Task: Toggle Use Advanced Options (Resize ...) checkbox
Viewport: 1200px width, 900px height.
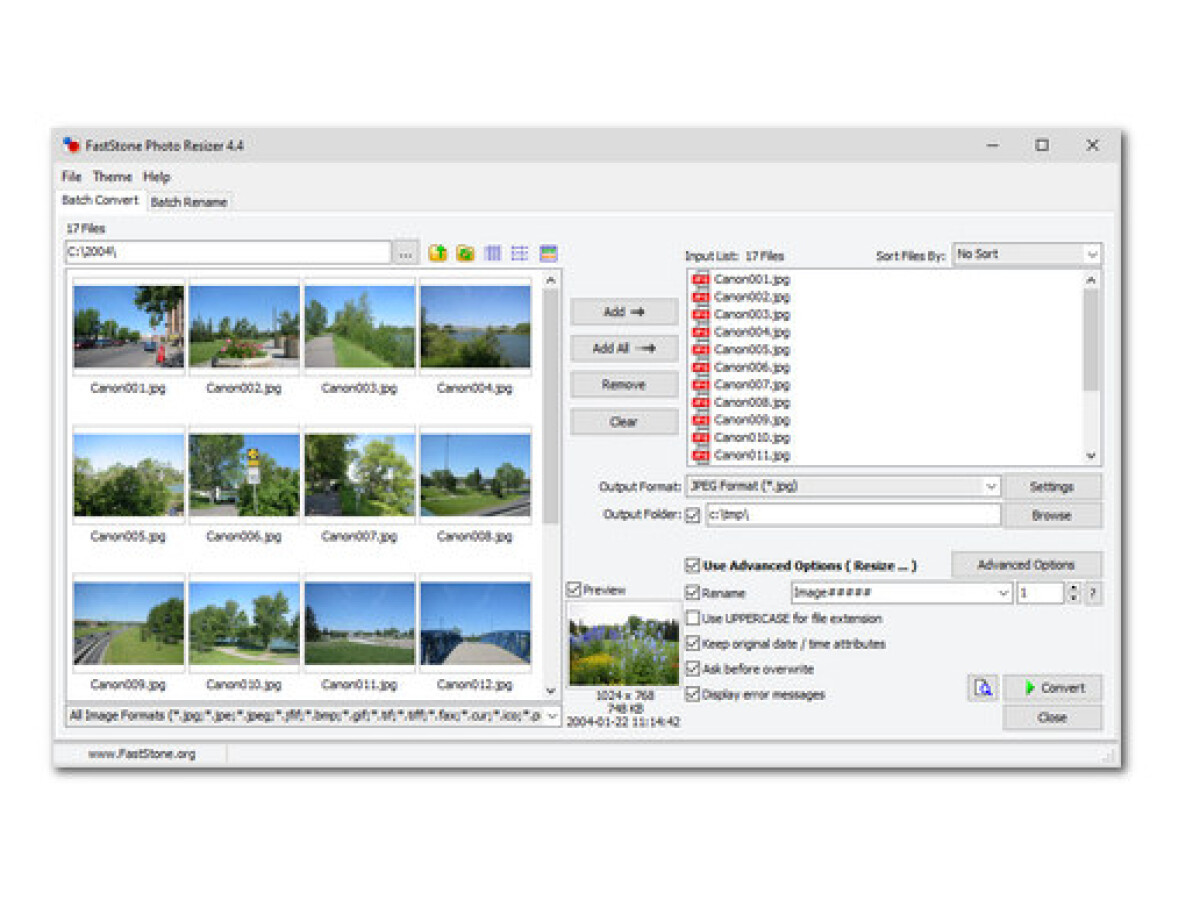Action: (693, 566)
